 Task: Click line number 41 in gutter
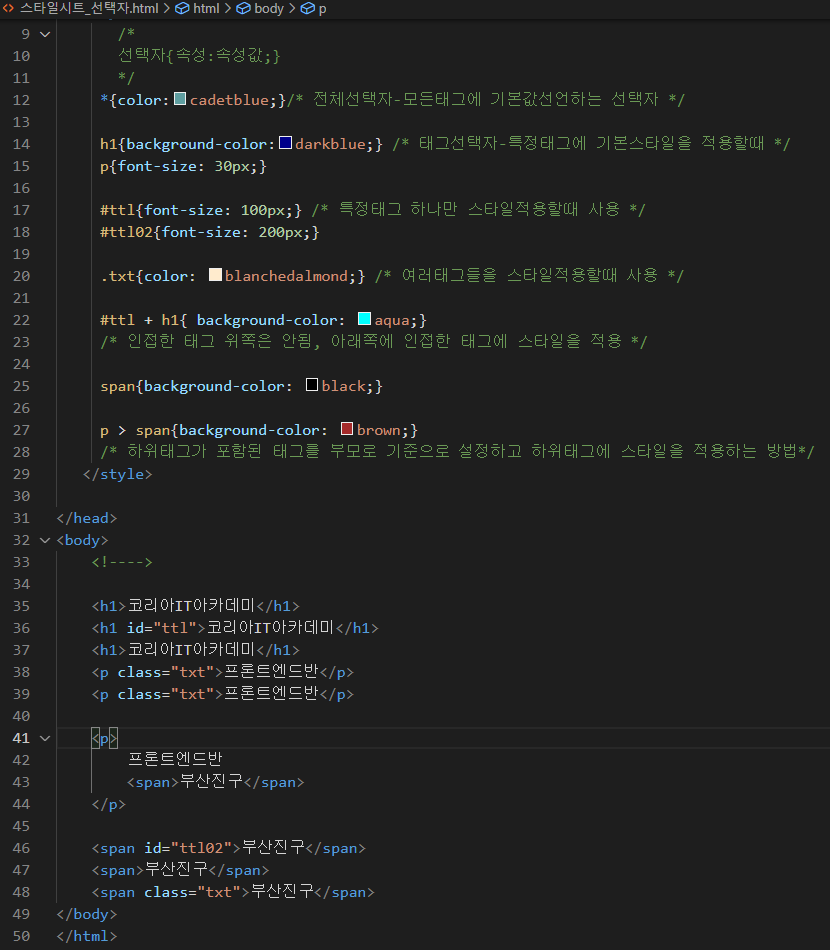(x=21, y=738)
